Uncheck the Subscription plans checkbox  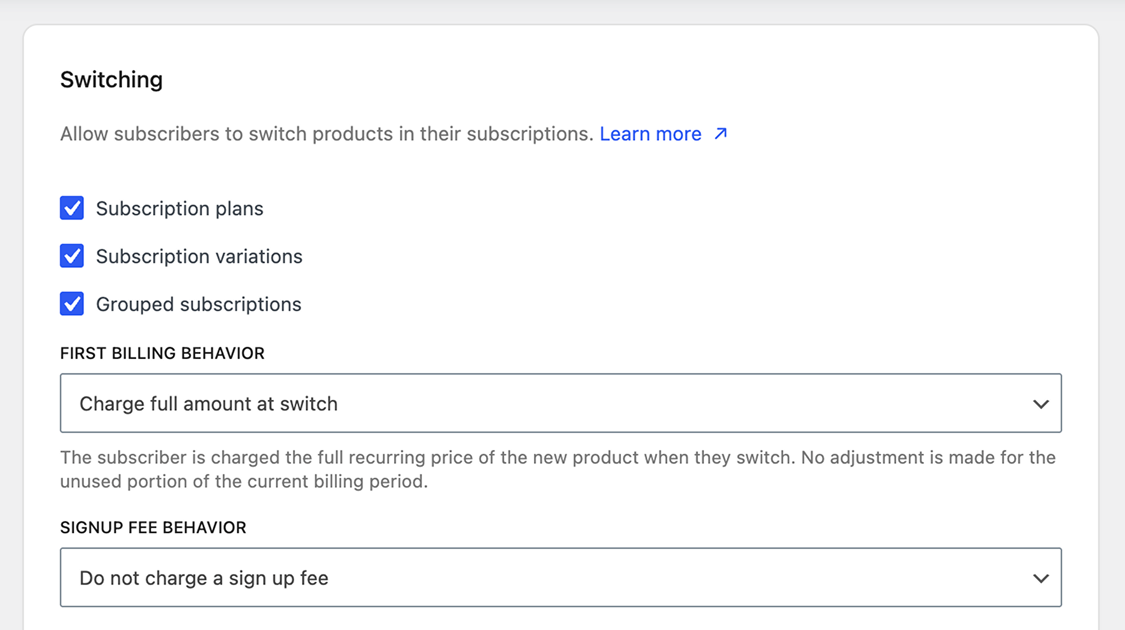[72, 208]
